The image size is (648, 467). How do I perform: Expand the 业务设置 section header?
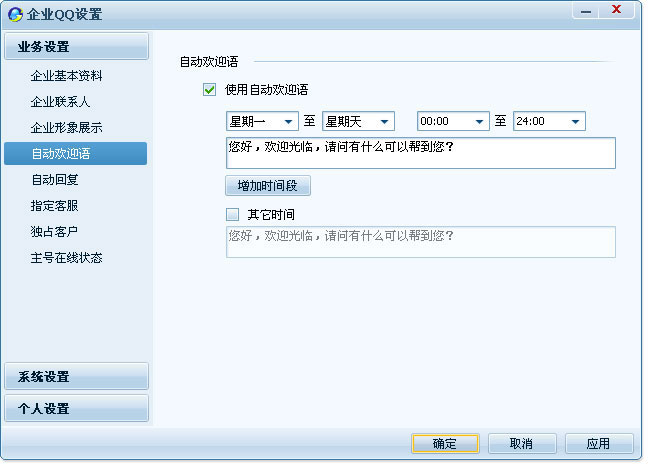click(x=76, y=47)
